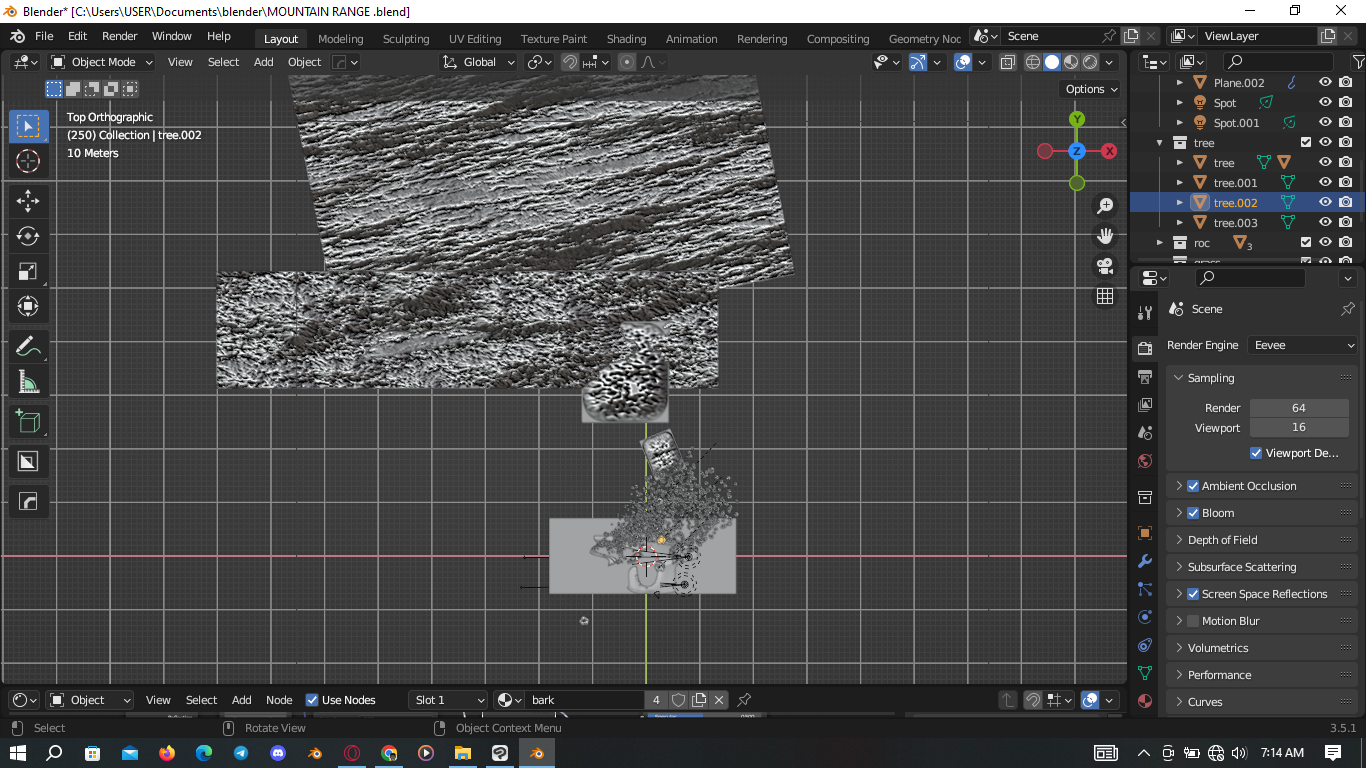
Task: Select the Add Cube tool
Action: pyautogui.click(x=28, y=421)
